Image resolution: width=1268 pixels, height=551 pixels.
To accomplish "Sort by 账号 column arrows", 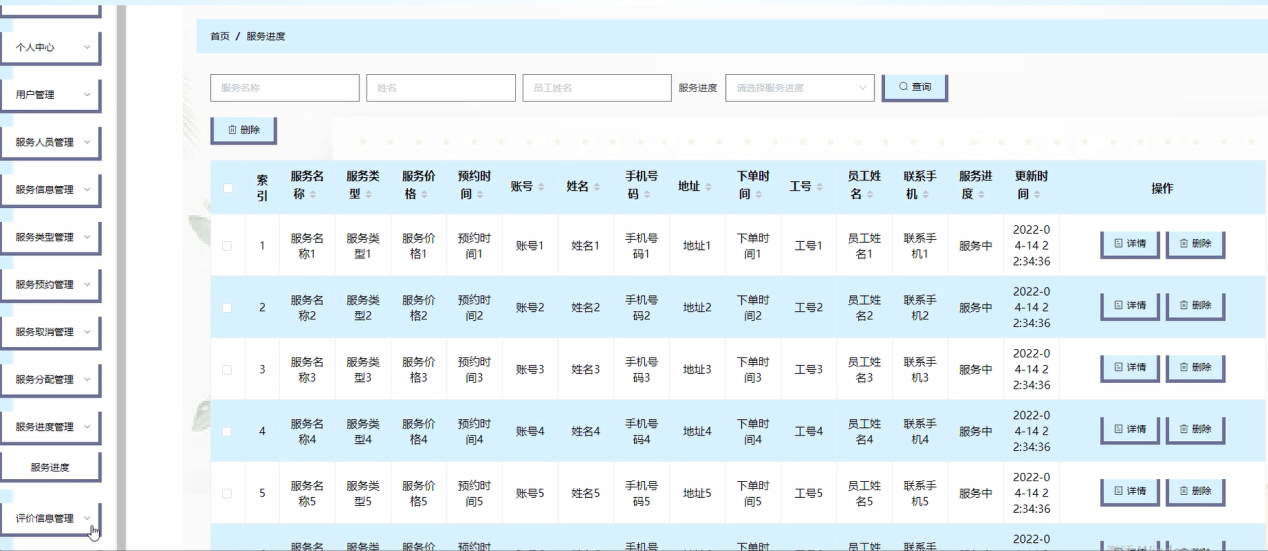I will [543, 187].
